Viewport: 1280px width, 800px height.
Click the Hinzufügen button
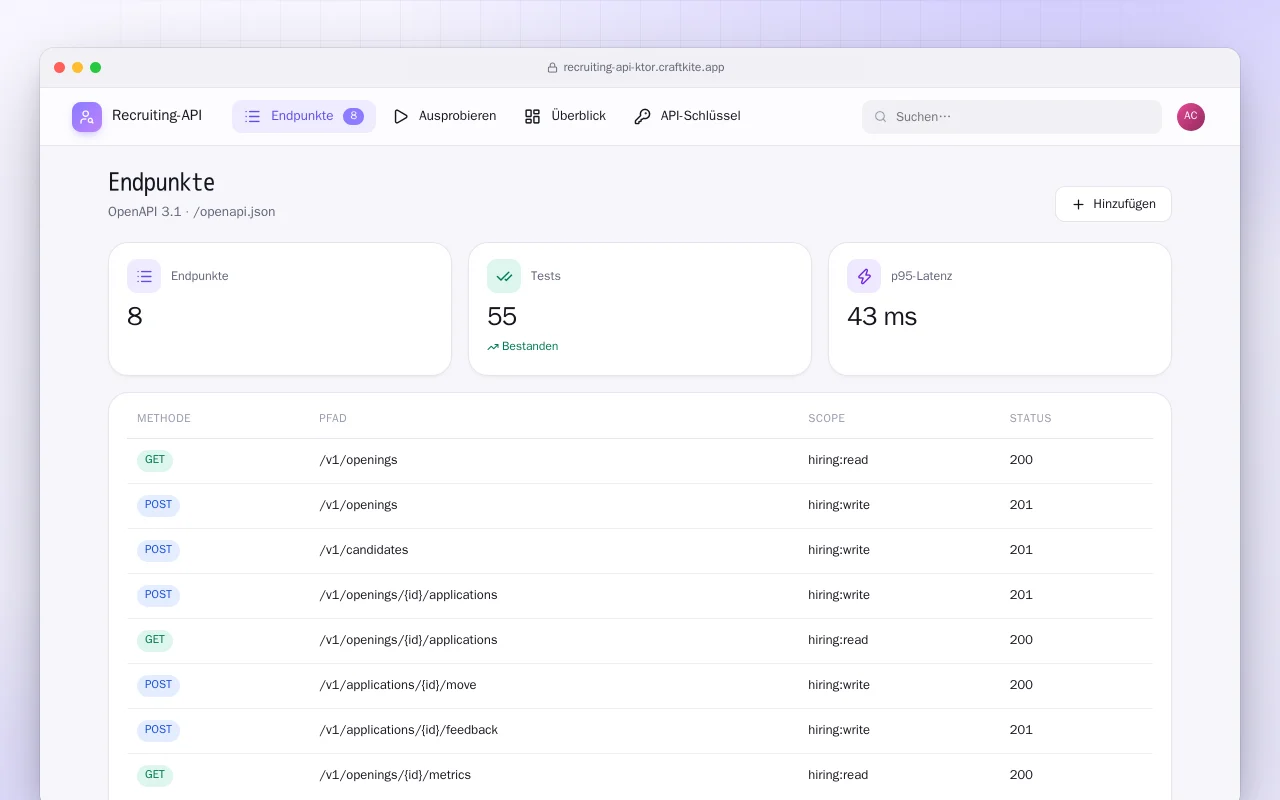click(1113, 204)
